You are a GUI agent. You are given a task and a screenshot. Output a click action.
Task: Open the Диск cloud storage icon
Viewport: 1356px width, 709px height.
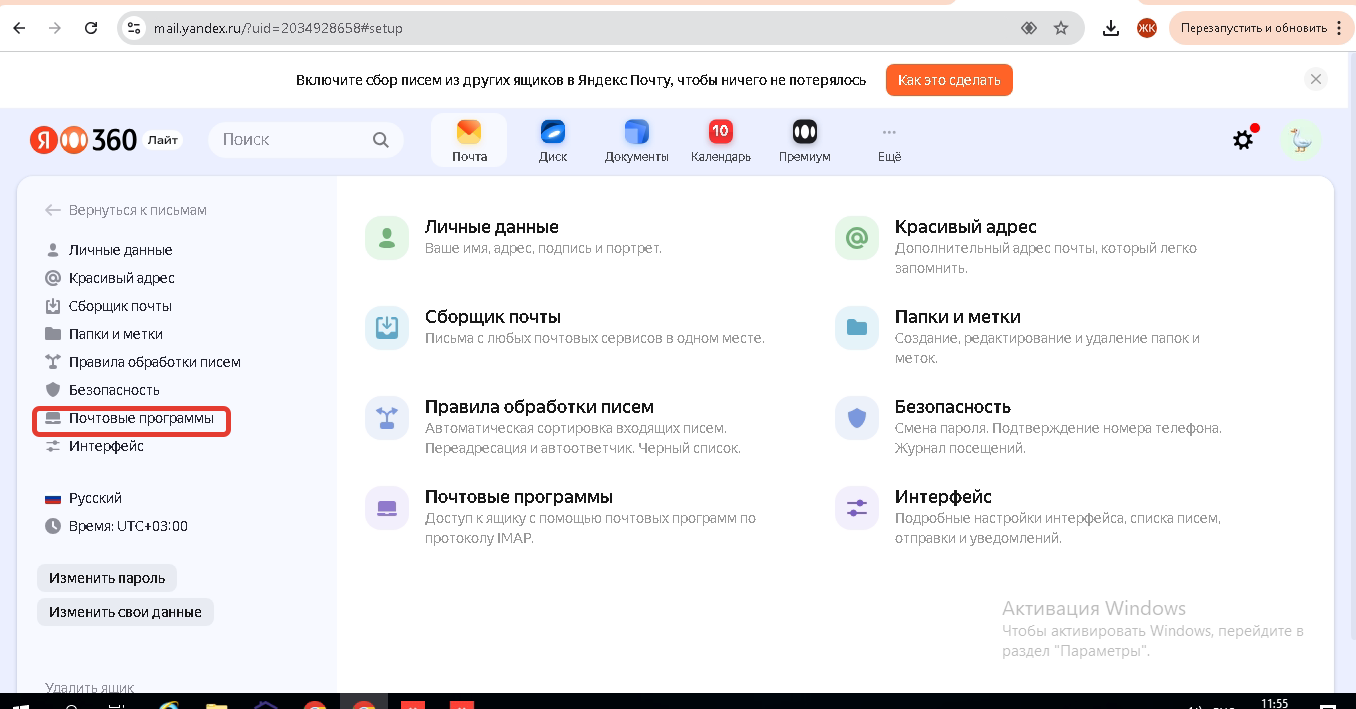(x=553, y=140)
